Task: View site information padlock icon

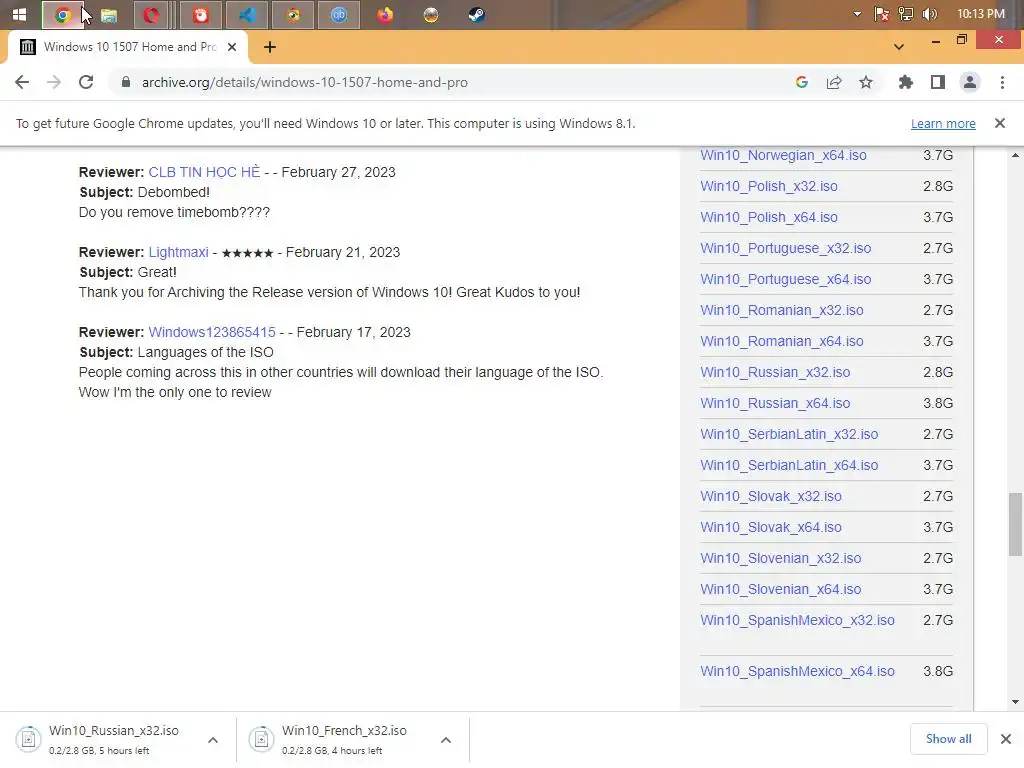Action: click(x=126, y=82)
